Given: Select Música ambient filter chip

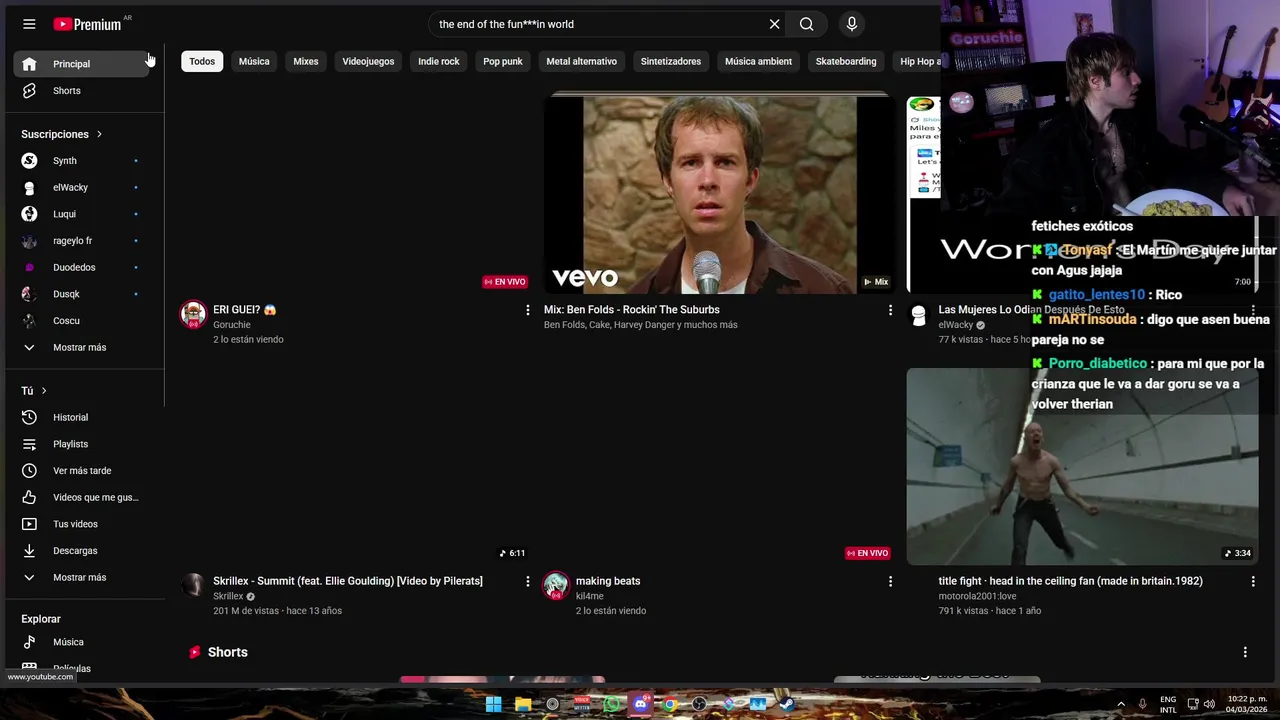Looking at the screenshot, I should tap(758, 61).
